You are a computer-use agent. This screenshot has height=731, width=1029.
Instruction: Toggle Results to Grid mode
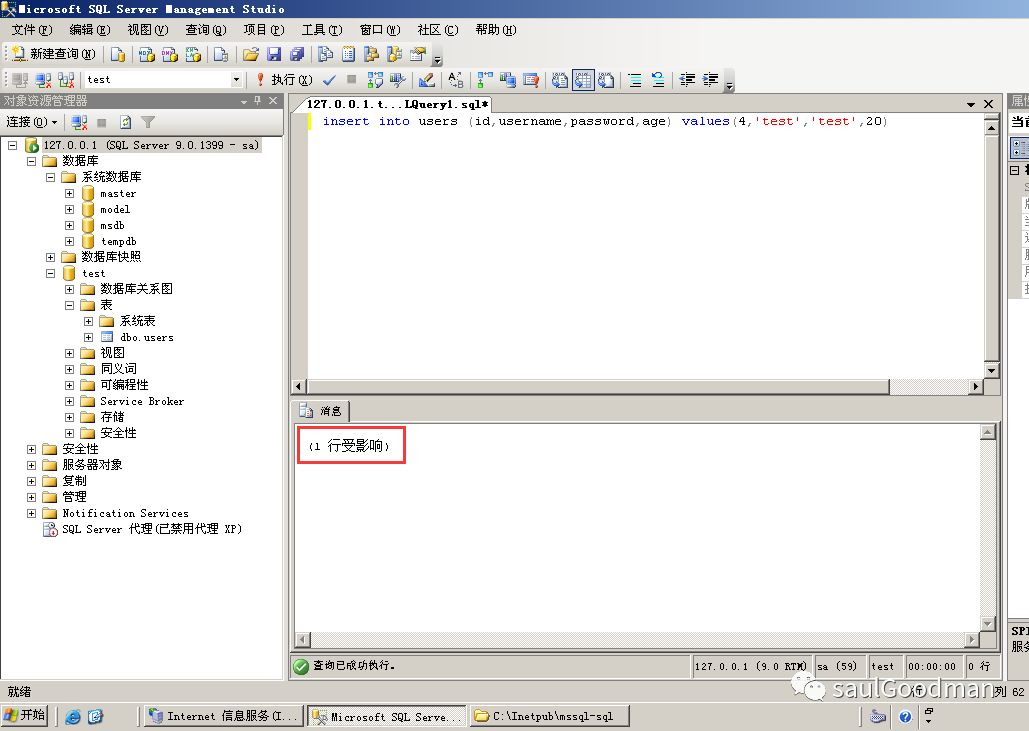(x=583, y=79)
